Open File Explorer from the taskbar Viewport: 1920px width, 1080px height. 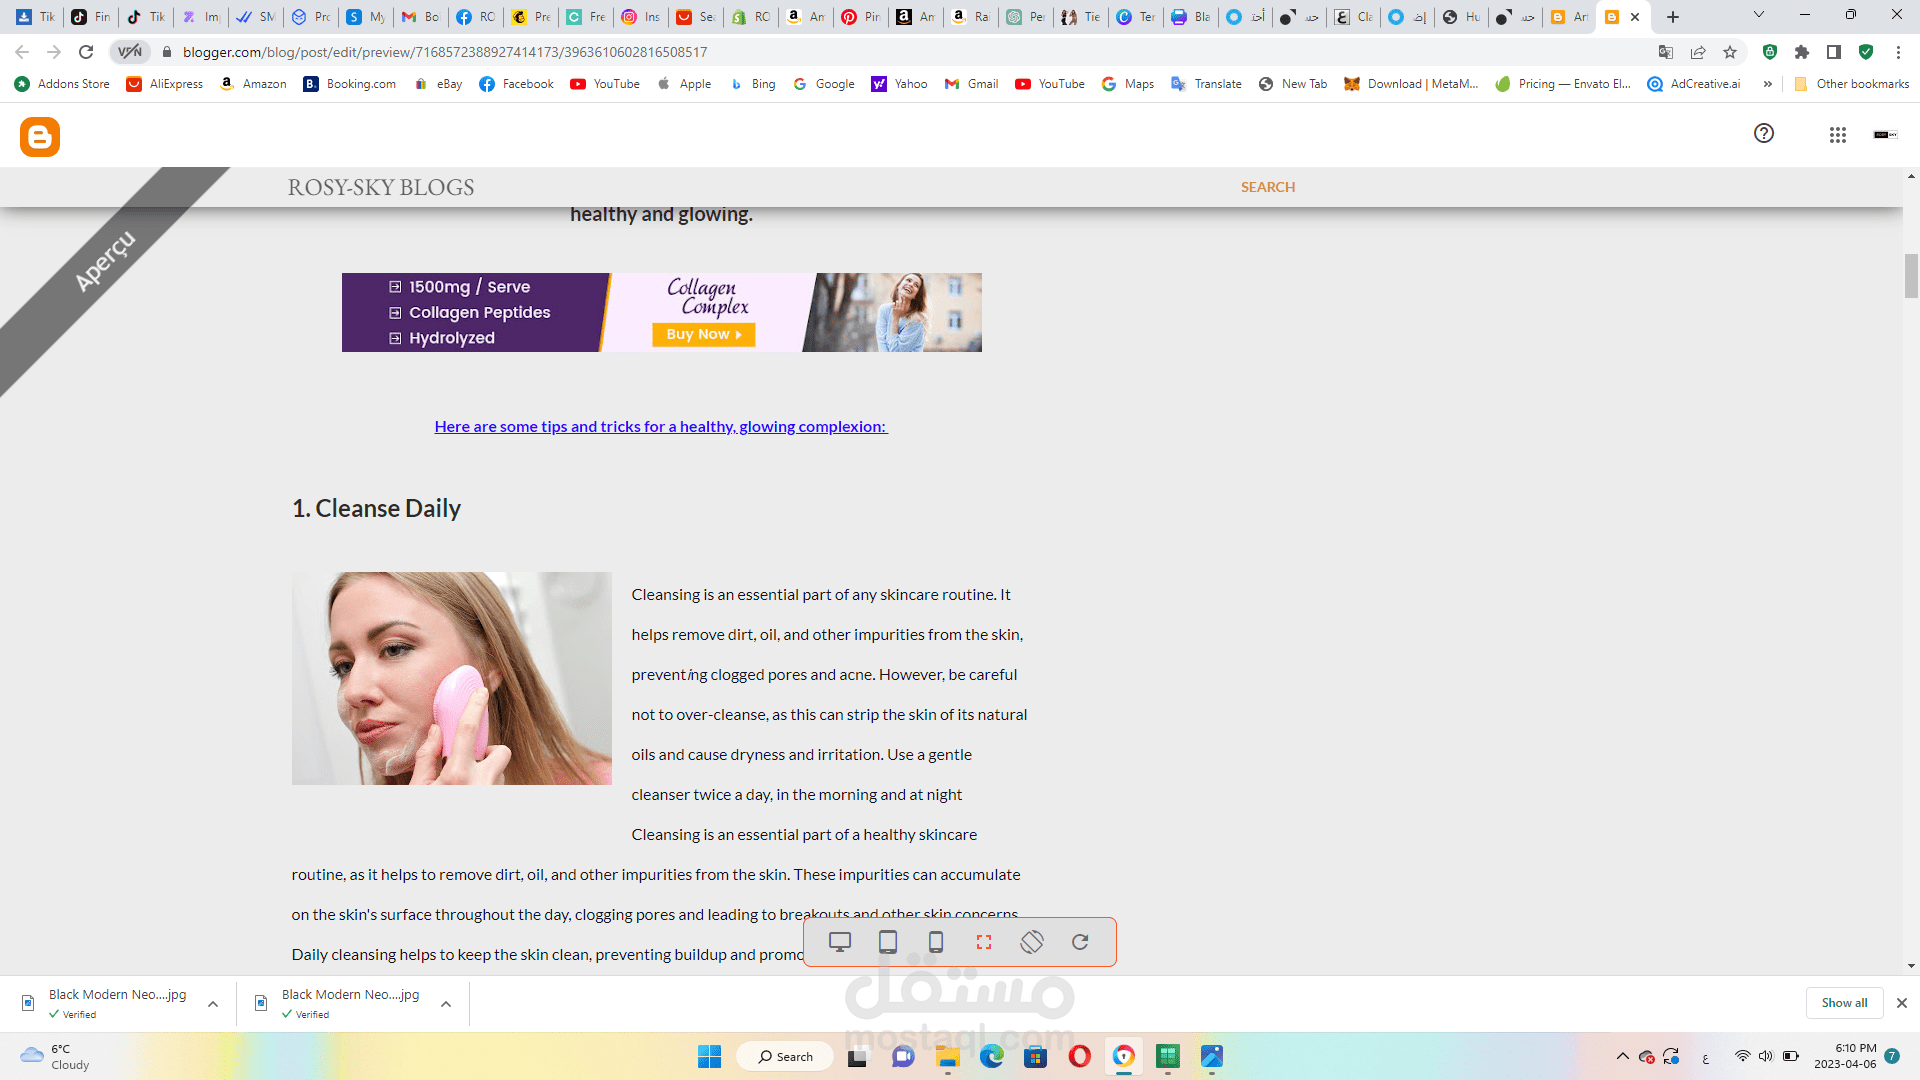(x=948, y=1056)
